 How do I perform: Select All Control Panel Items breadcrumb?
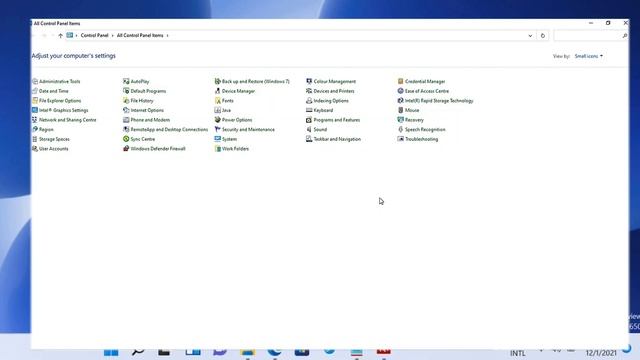[140, 36]
